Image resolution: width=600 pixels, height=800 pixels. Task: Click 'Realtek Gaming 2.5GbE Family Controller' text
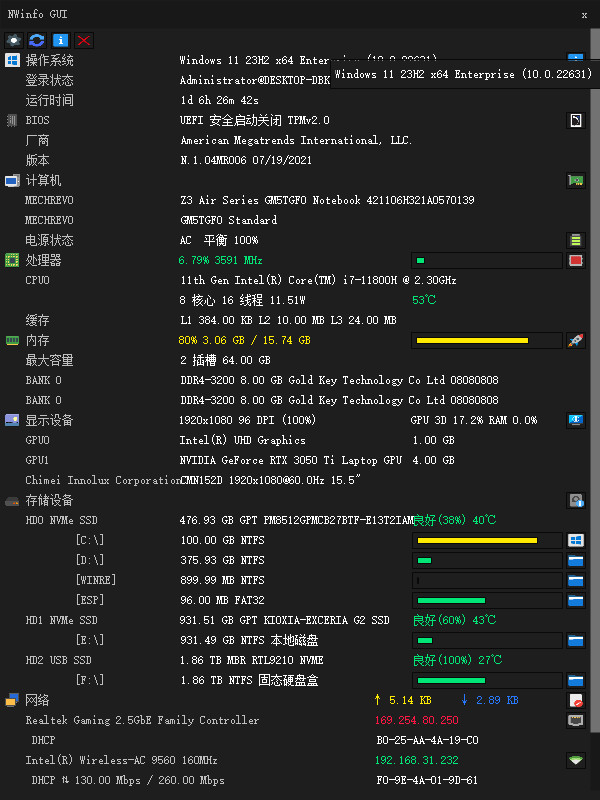coord(142,720)
